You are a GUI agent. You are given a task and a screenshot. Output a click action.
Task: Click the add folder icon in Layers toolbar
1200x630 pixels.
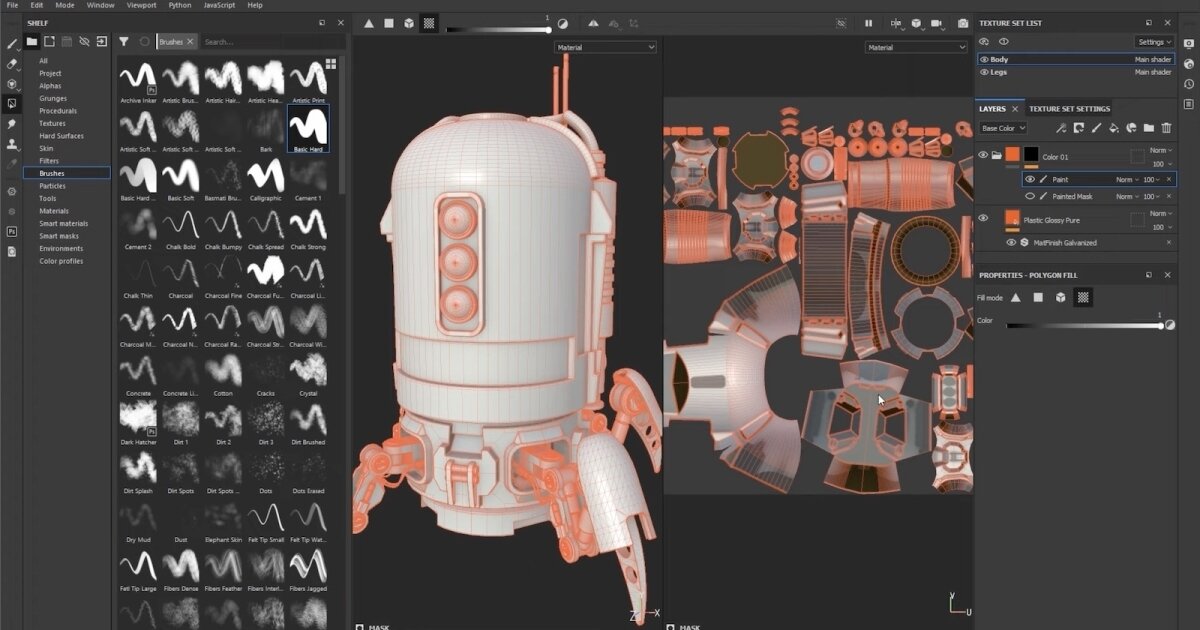[1149, 128]
